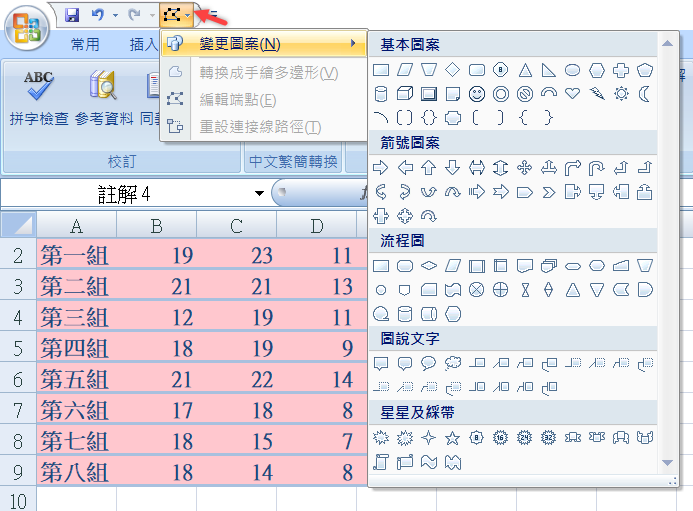Screen dimensions: 693x511
Task: Pick the flowchart decision diamond
Action: [x=429, y=266]
